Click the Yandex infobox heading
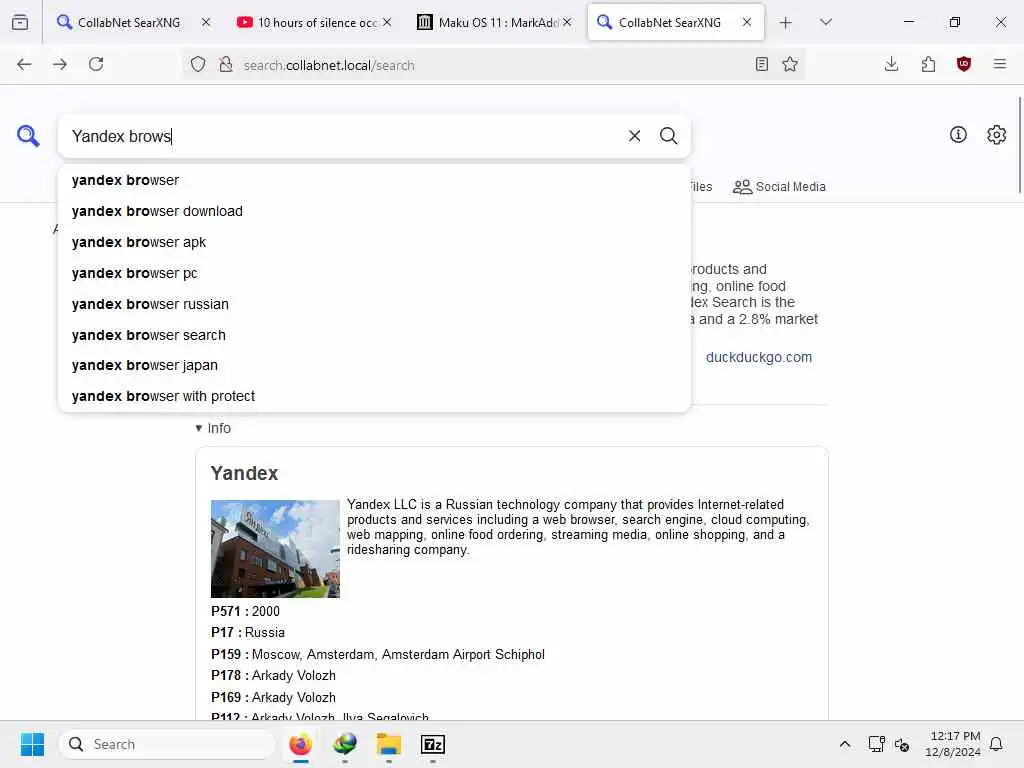 coord(244,473)
